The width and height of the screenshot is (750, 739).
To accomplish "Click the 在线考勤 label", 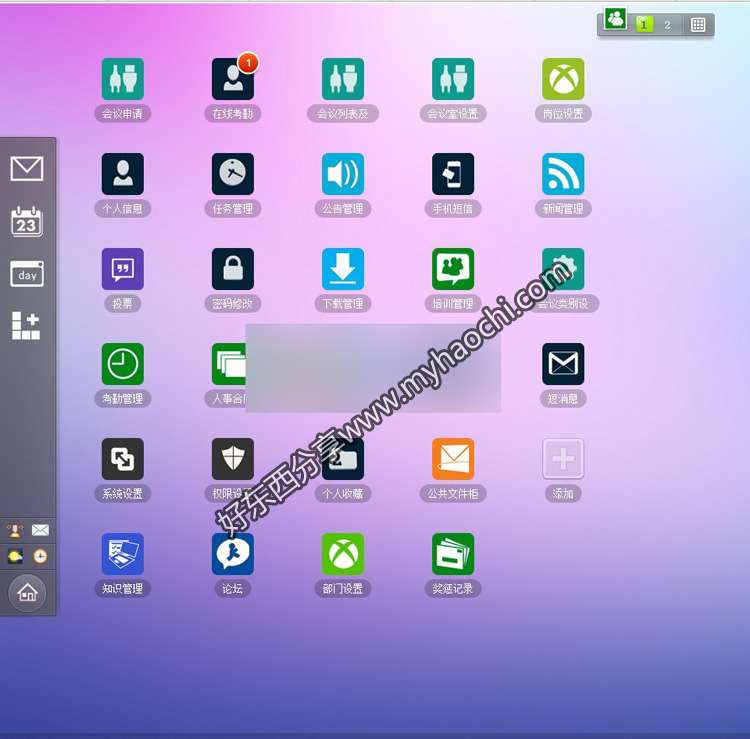I will (x=233, y=114).
